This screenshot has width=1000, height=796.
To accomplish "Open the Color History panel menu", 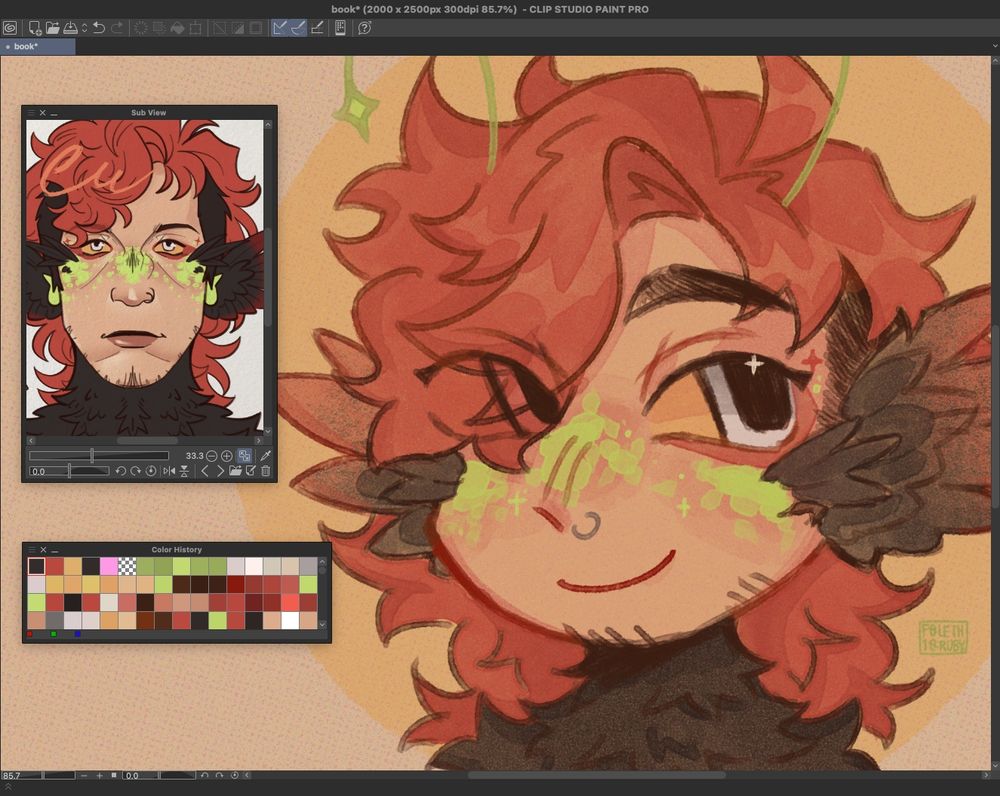I will (32, 550).
